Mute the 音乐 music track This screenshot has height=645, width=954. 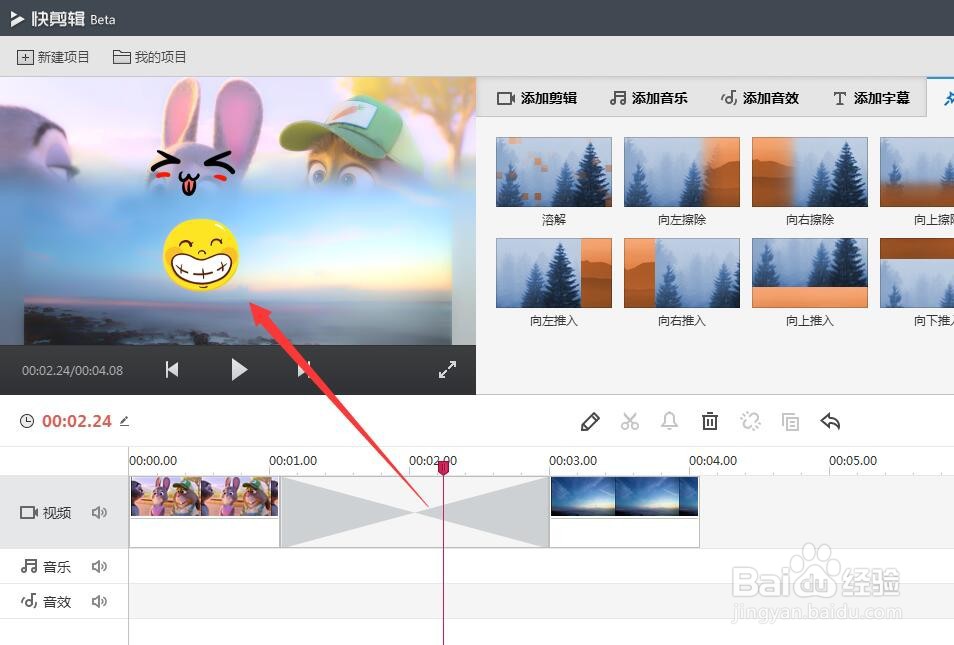pos(99,567)
